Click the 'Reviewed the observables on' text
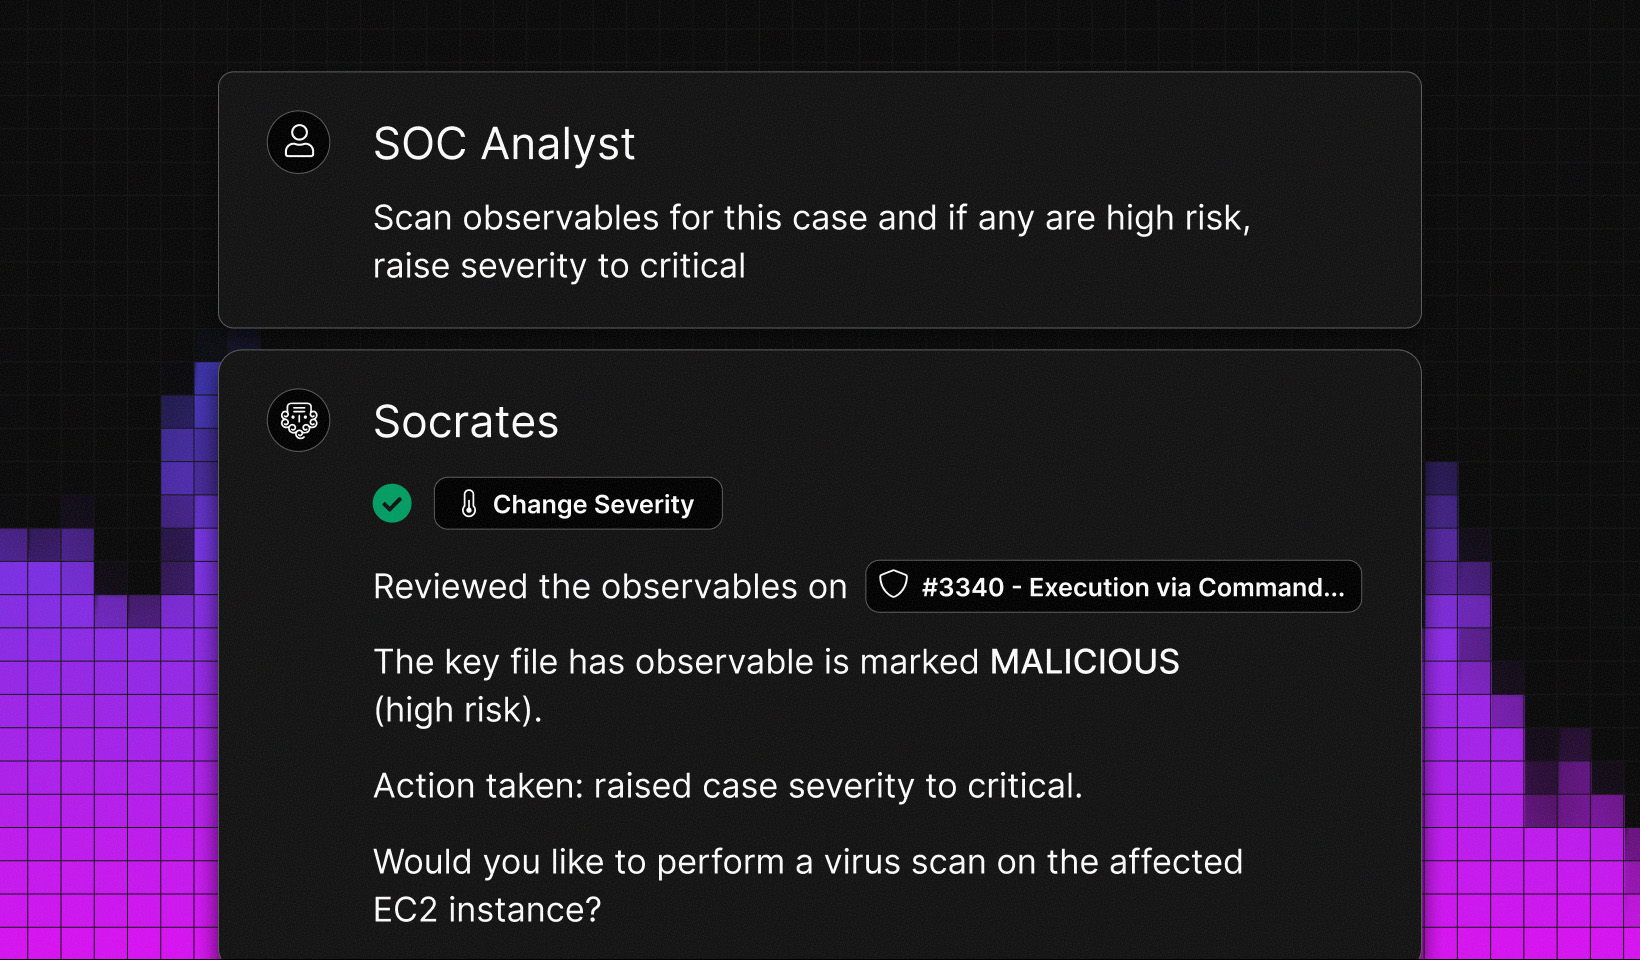This screenshot has height=960, width=1640. coord(610,587)
